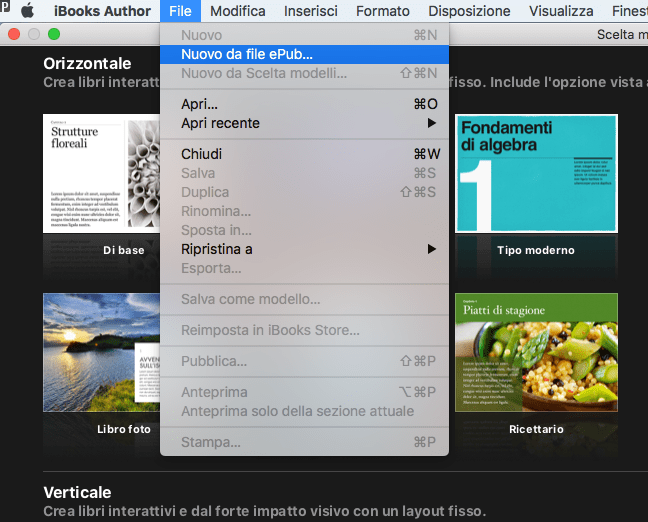Screen dimensions: 648x522
Task: Click the greyed Esporta… entry
Action: pyautogui.click(x=304, y=268)
